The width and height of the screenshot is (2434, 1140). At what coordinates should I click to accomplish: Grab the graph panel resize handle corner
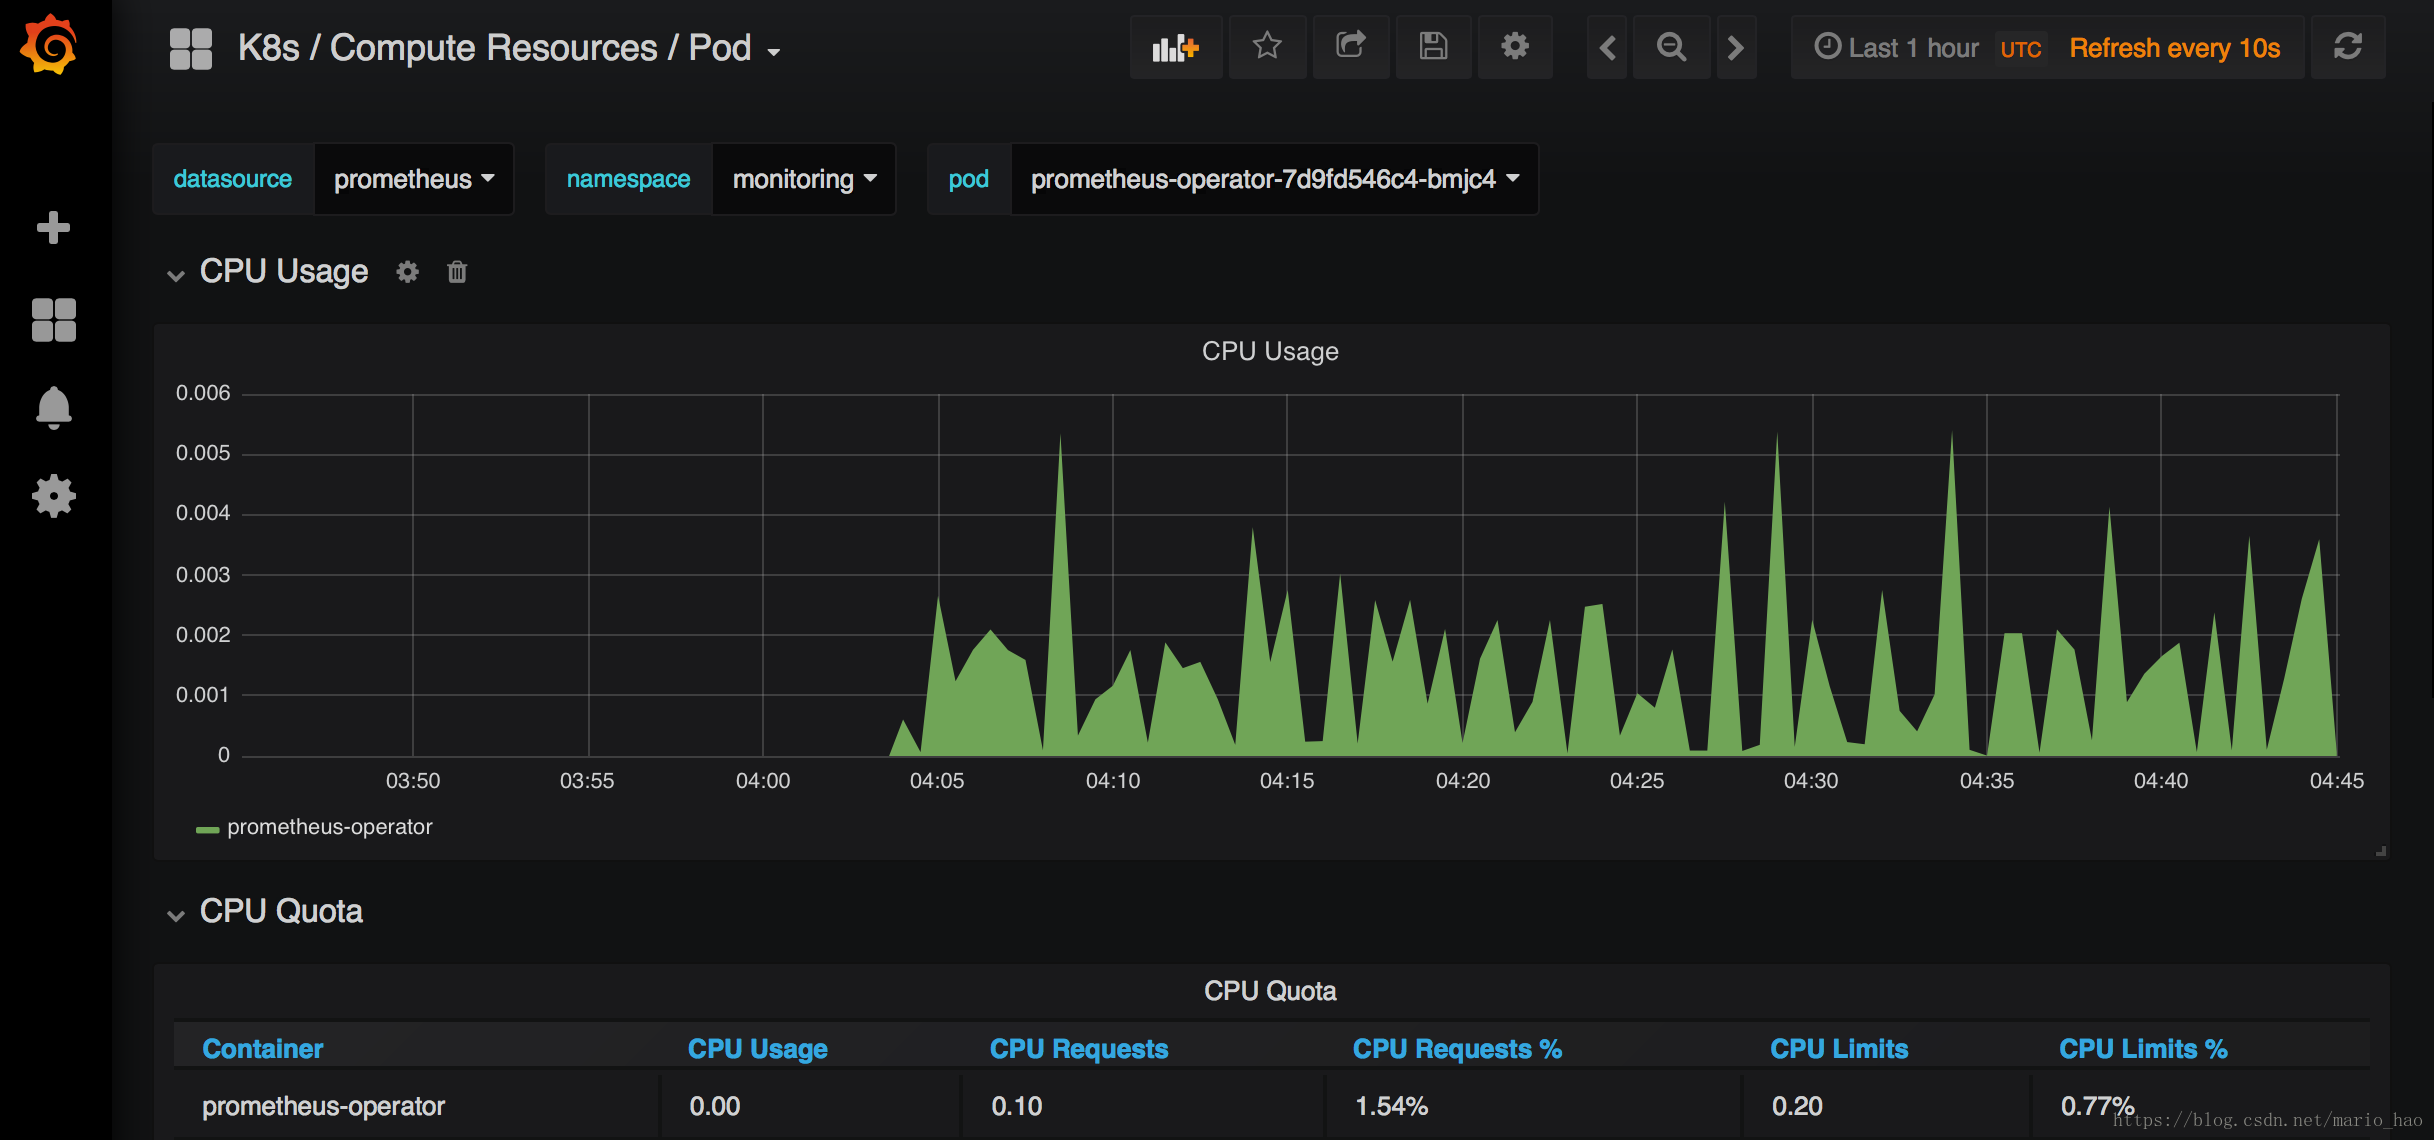[2381, 851]
